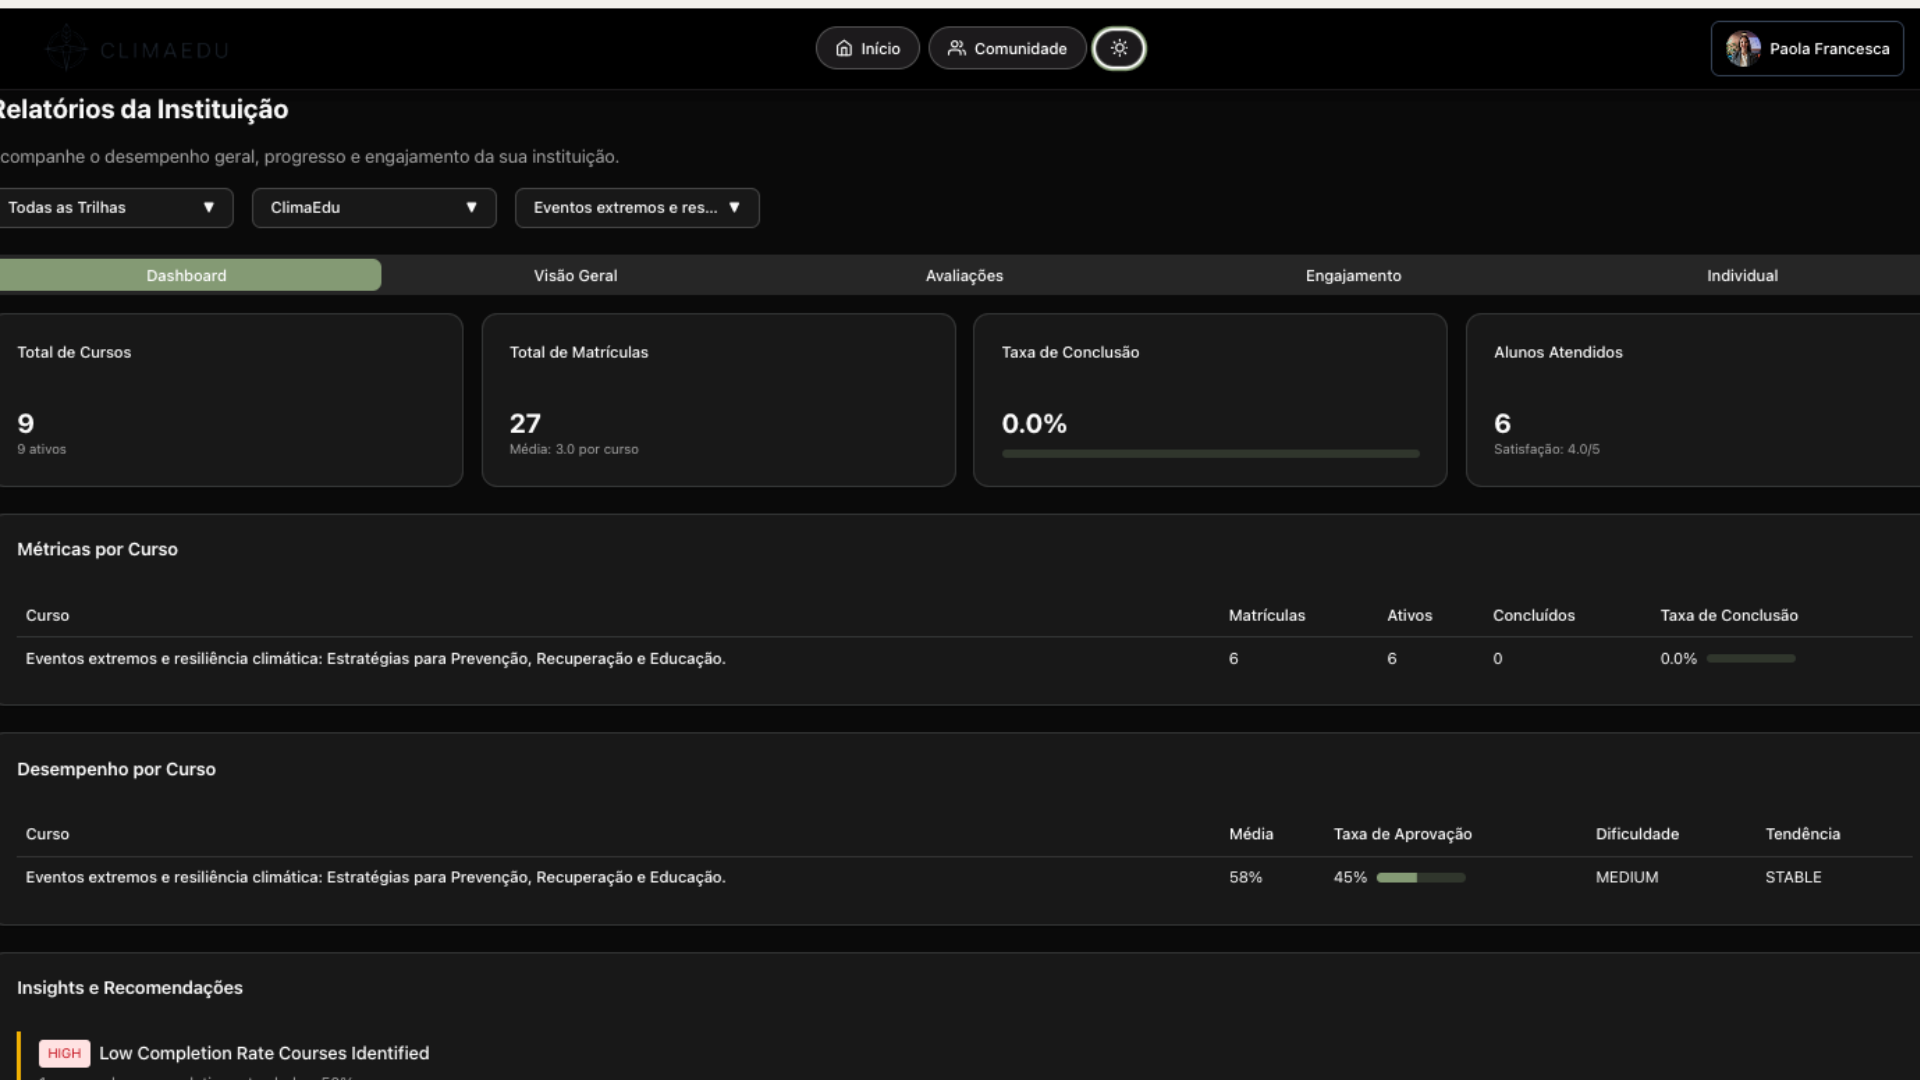Click the 9 ativos label
1920x1080 pixels.
[x=41, y=449]
